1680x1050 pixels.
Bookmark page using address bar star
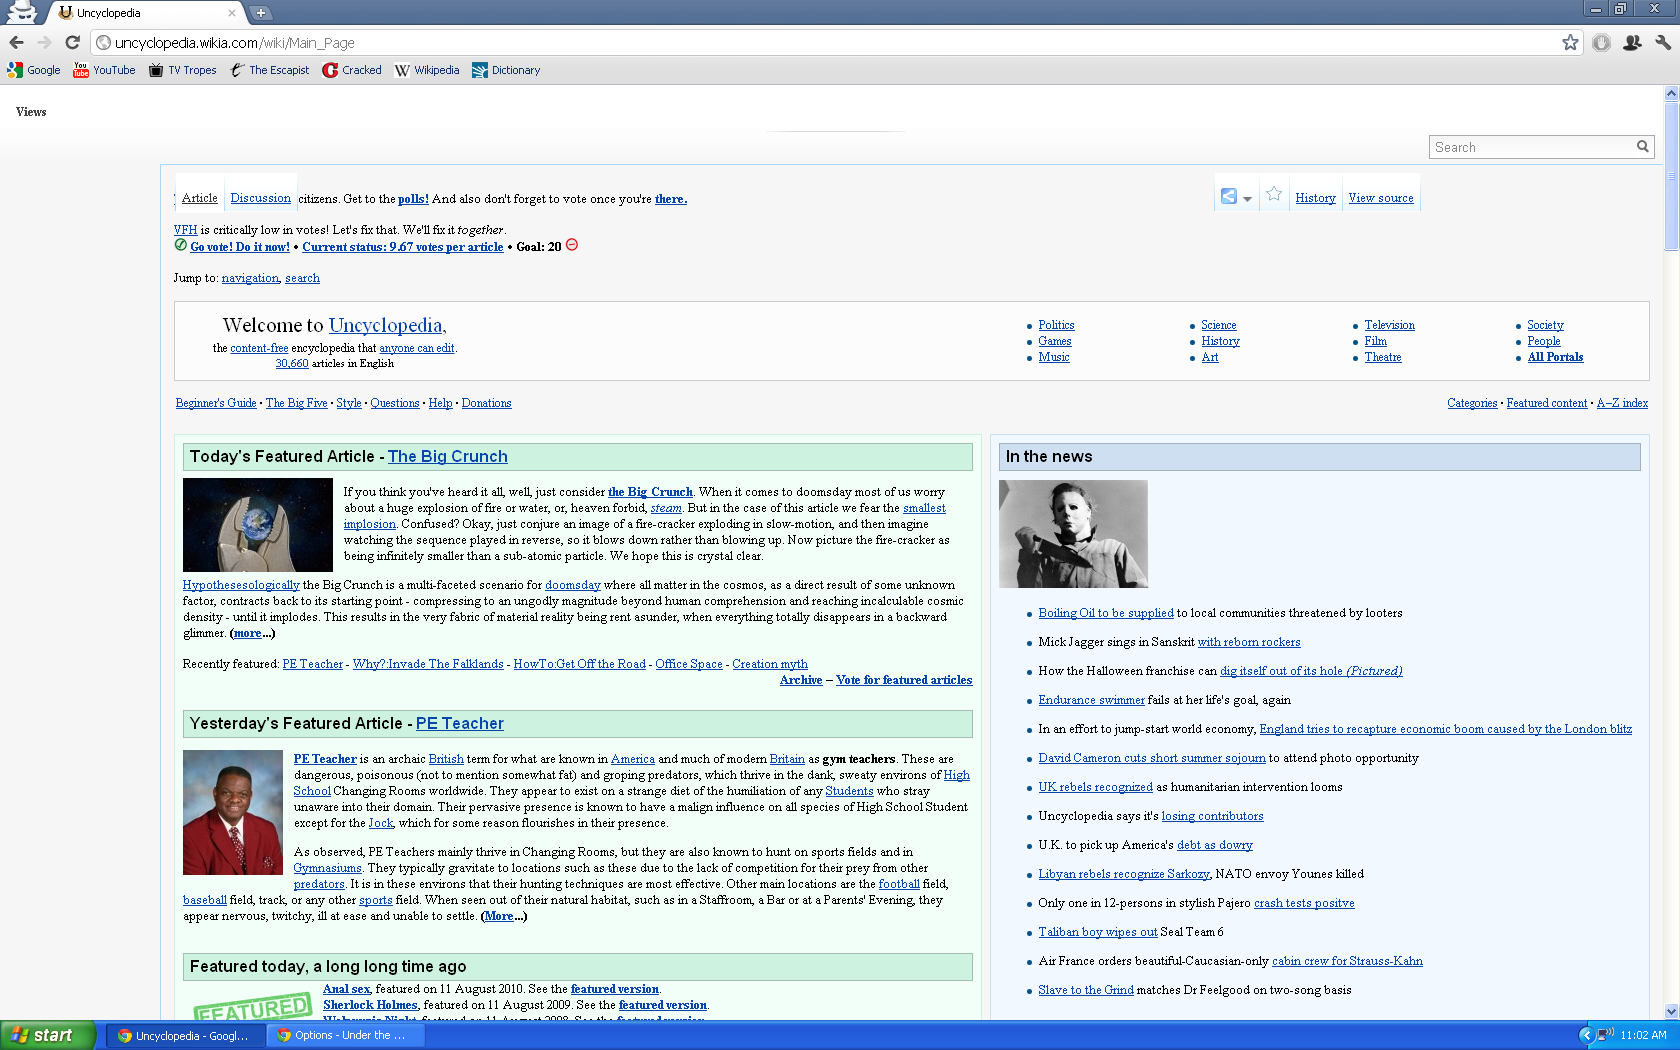(x=1570, y=42)
